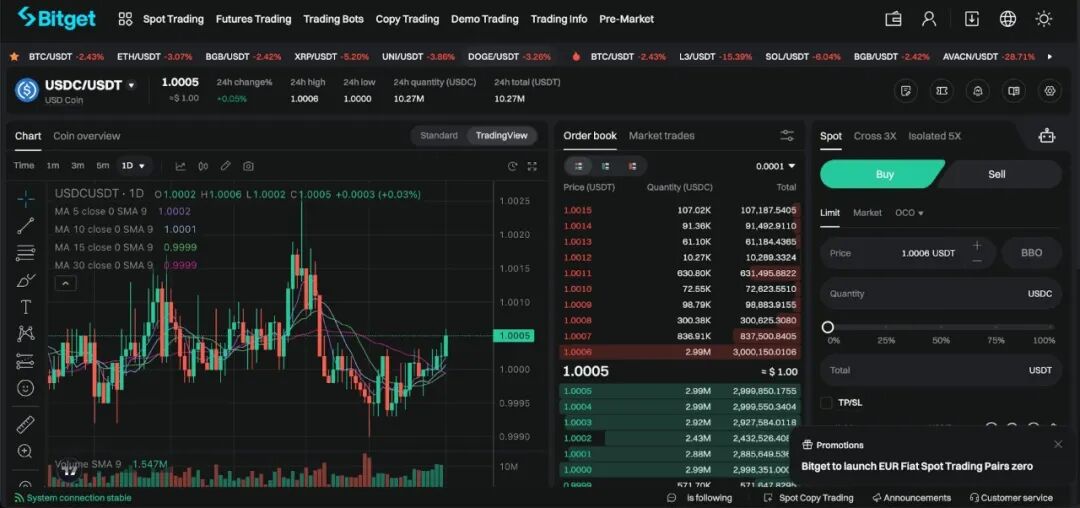The image size is (1080, 508).
Task: Collapse the indicator legend chevron
Action: 65,283
